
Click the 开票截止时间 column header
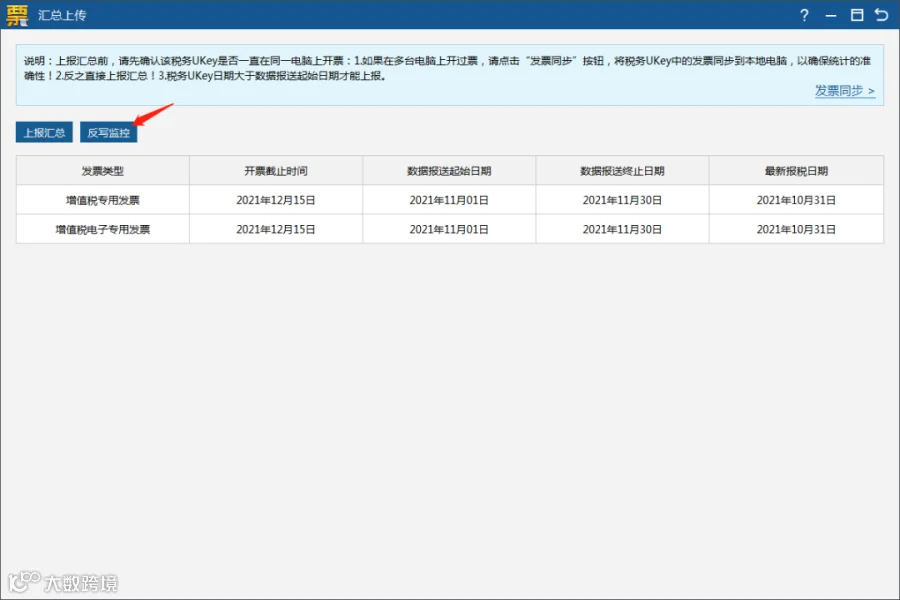point(276,171)
